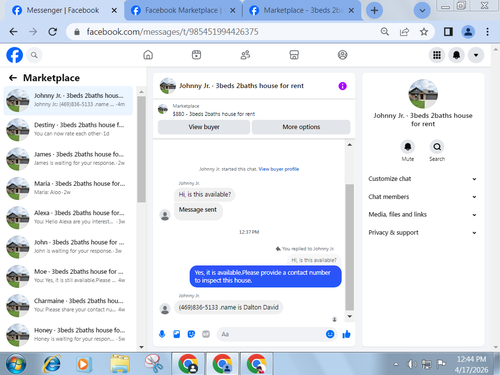Click the Hi, is this available? message
Screen dimensions: 500x375
(205, 194)
